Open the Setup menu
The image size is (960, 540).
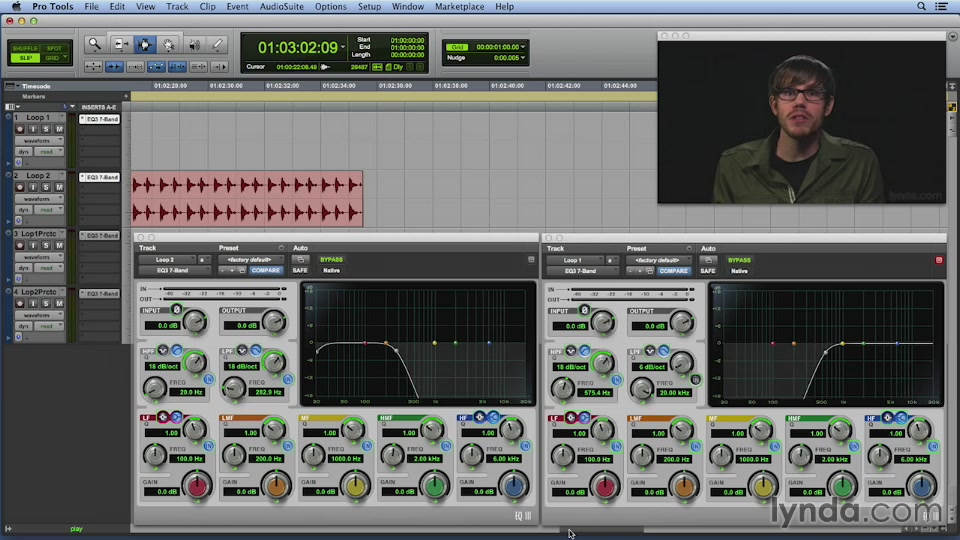pyautogui.click(x=369, y=6)
